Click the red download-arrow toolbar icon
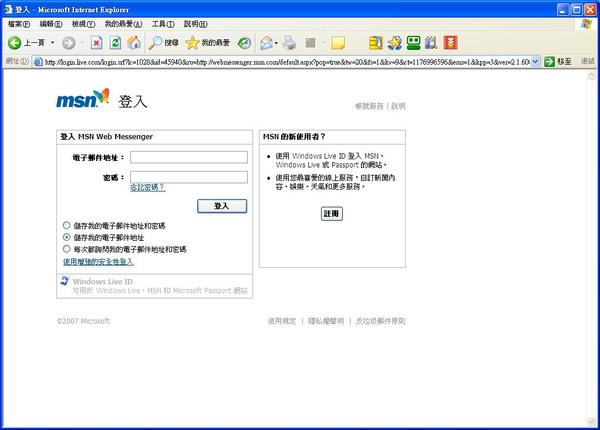The image size is (600, 430). coord(450,43)
